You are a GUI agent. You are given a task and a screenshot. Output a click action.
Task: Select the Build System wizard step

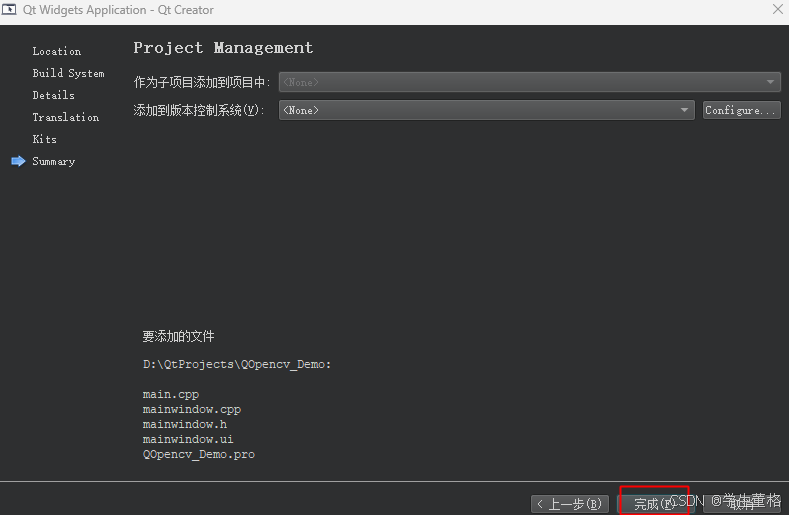68,73
